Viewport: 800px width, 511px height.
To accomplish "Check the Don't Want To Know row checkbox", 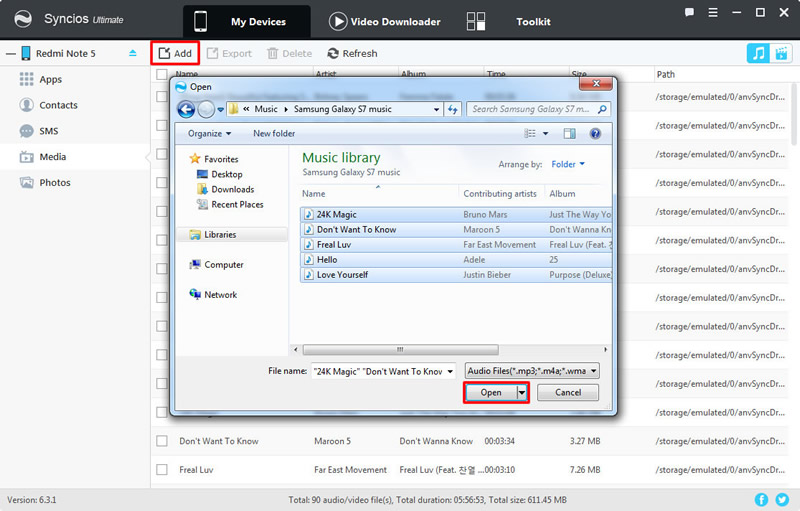I will click(162, 441).
